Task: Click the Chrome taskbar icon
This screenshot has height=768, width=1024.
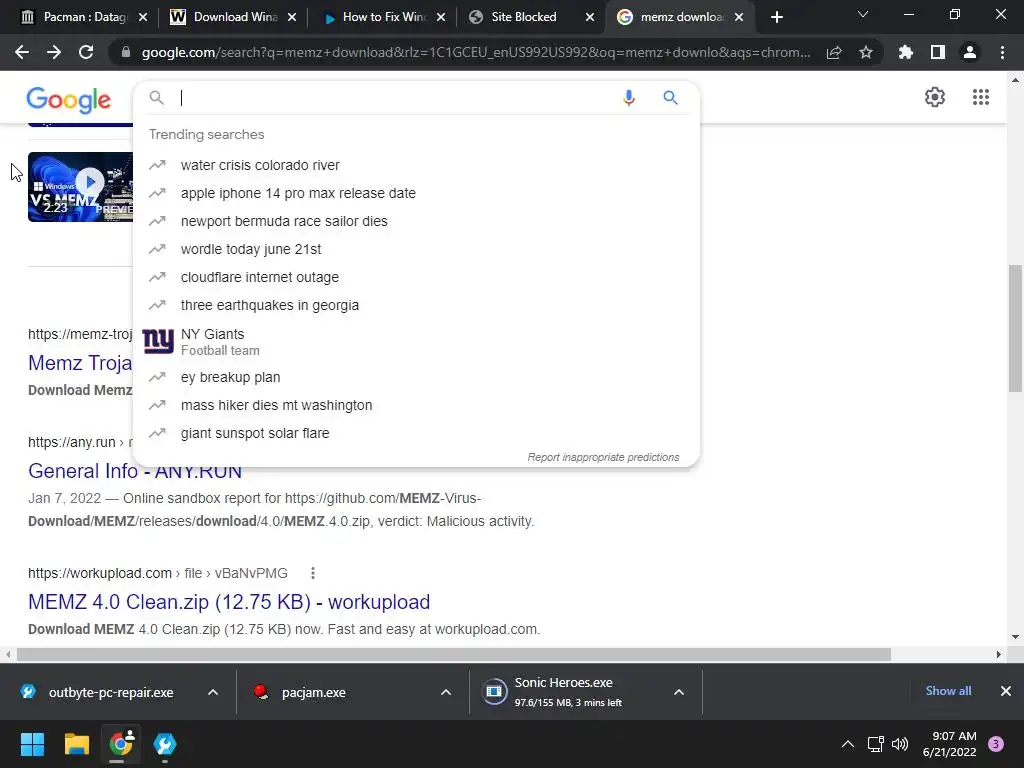Action: coord(121,744)
